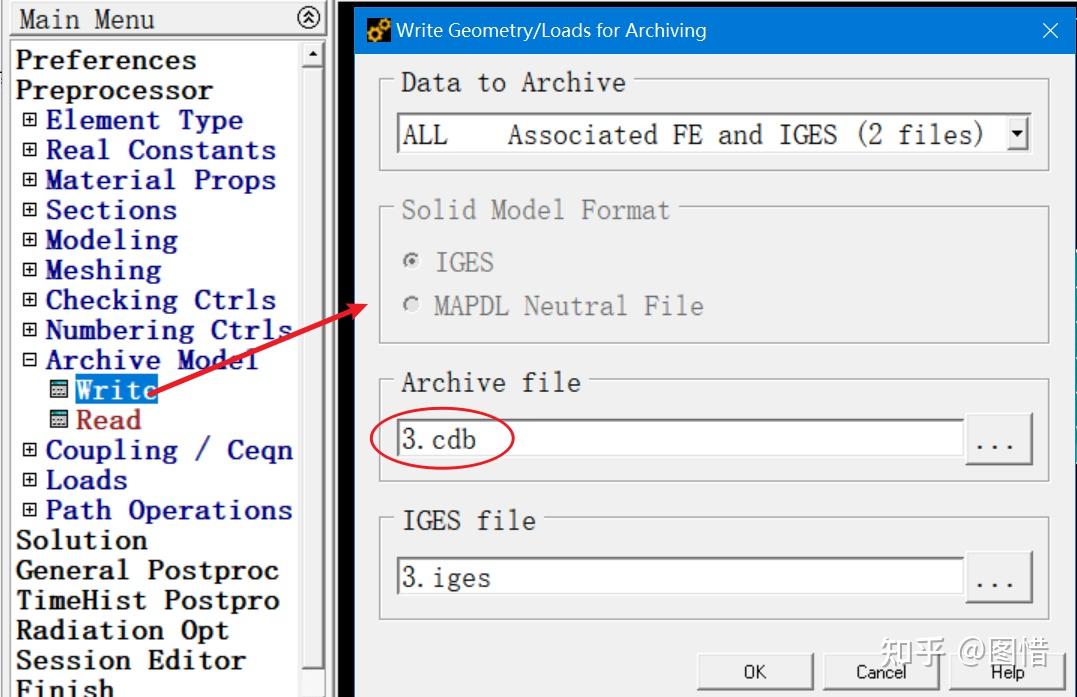Collapse the Archive Model node
Image resolution: width=1077 pixels, height=697 pixels.
[x=30, y=360]
